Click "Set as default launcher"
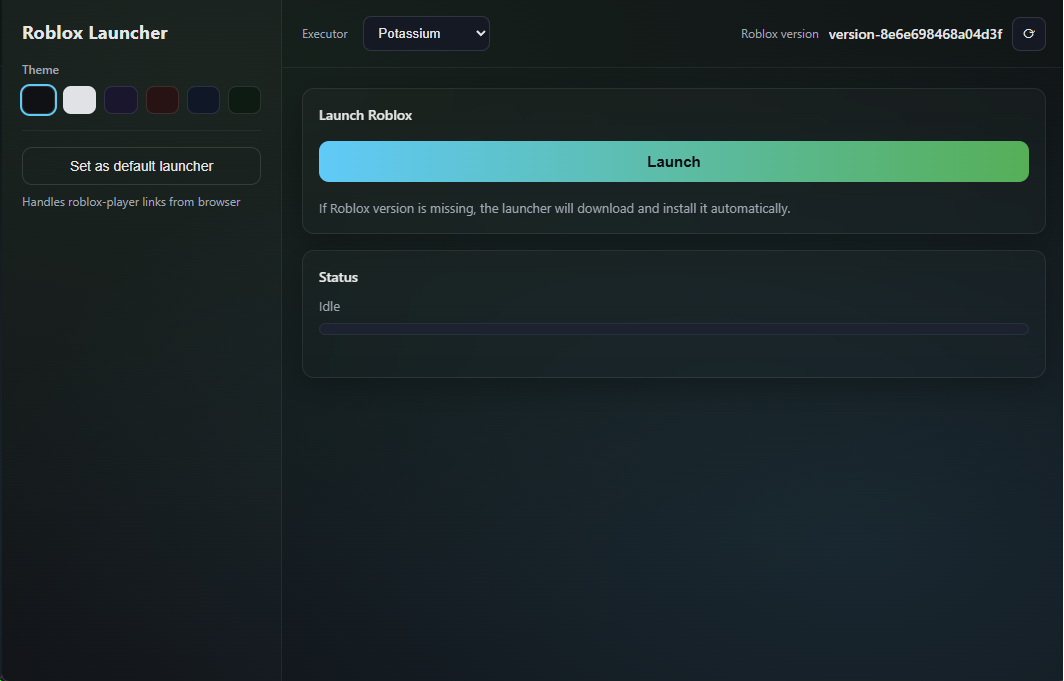The height and width of the screenshot is (681, 1064). [x=141, y=165]
